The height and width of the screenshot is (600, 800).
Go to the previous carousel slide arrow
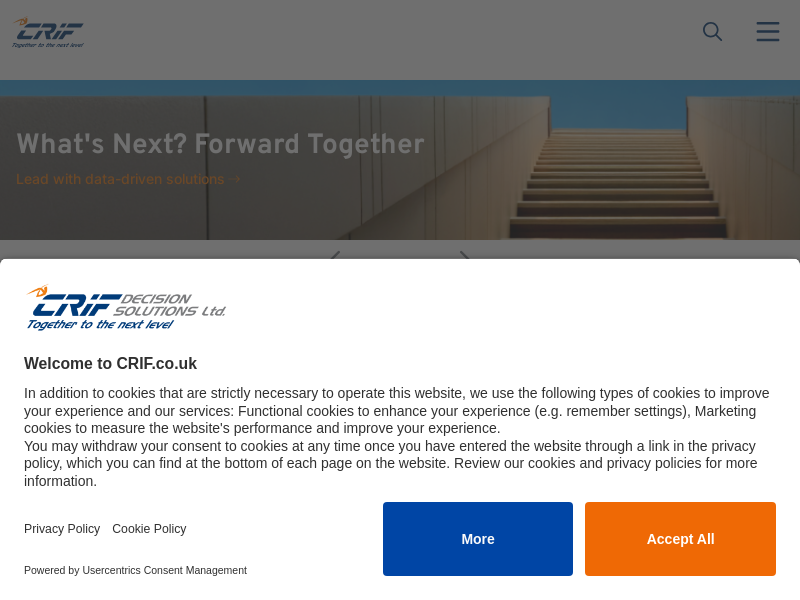[335, 254]
